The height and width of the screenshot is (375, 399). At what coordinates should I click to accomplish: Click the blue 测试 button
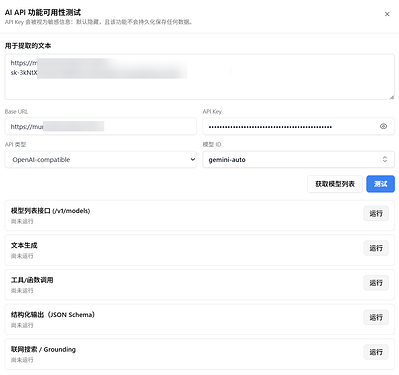380,184
